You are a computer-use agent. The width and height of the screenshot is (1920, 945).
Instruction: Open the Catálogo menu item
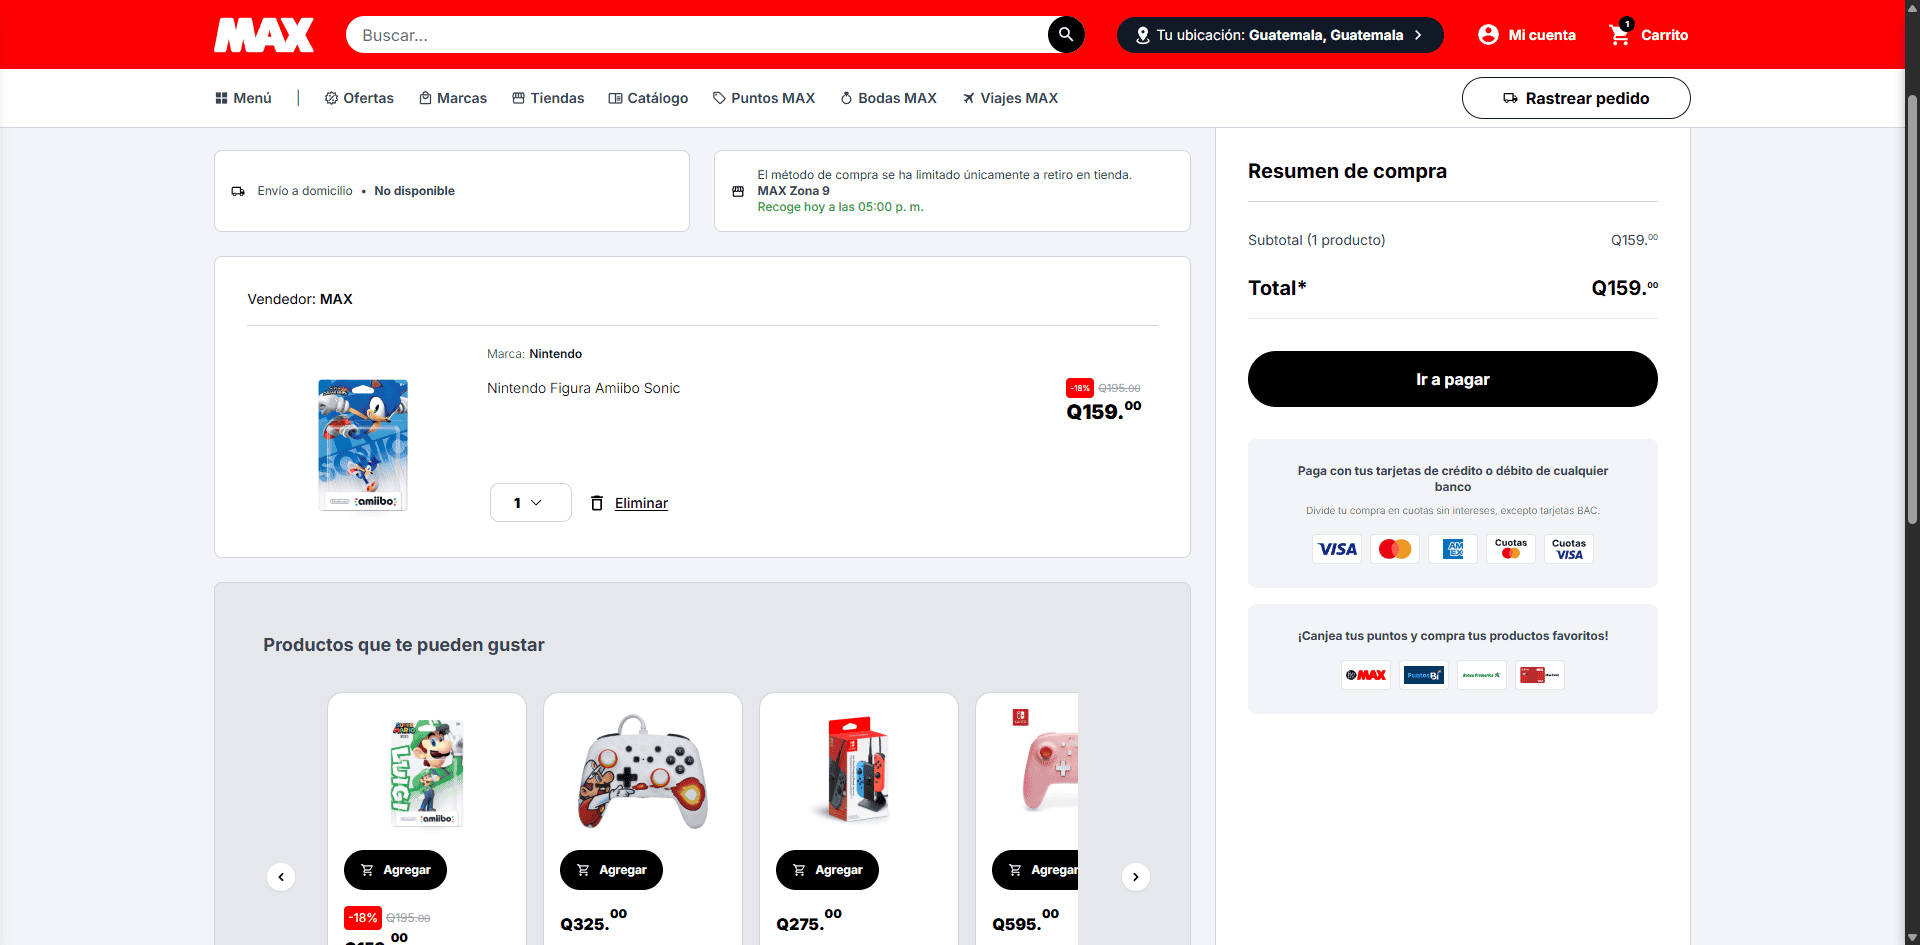pos(648,98)
